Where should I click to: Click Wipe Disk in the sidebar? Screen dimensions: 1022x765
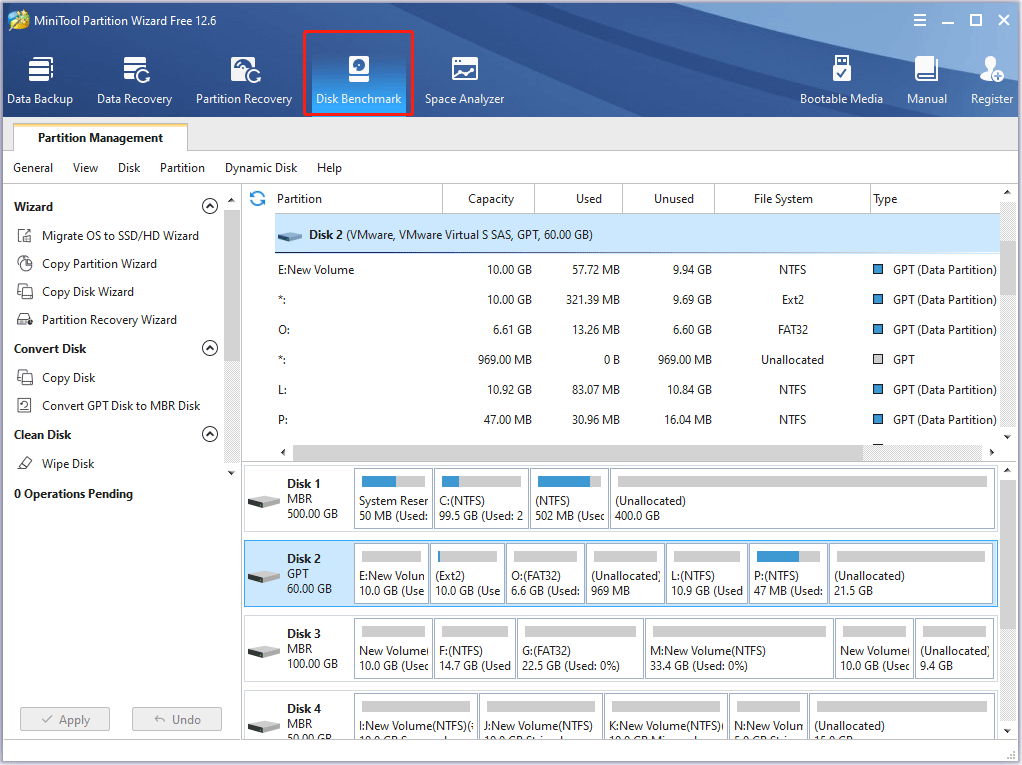(68, 464)
